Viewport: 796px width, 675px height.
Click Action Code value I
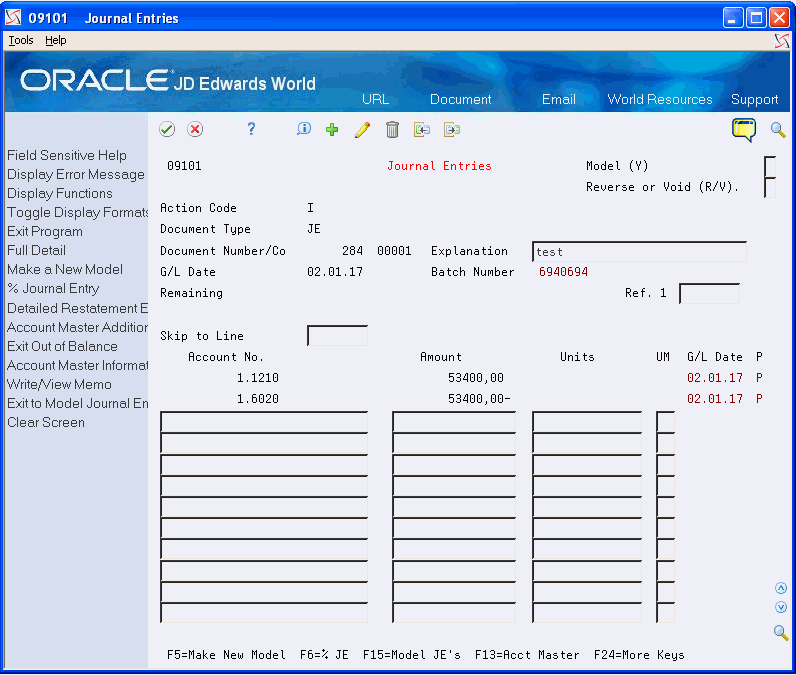[310, 208]
